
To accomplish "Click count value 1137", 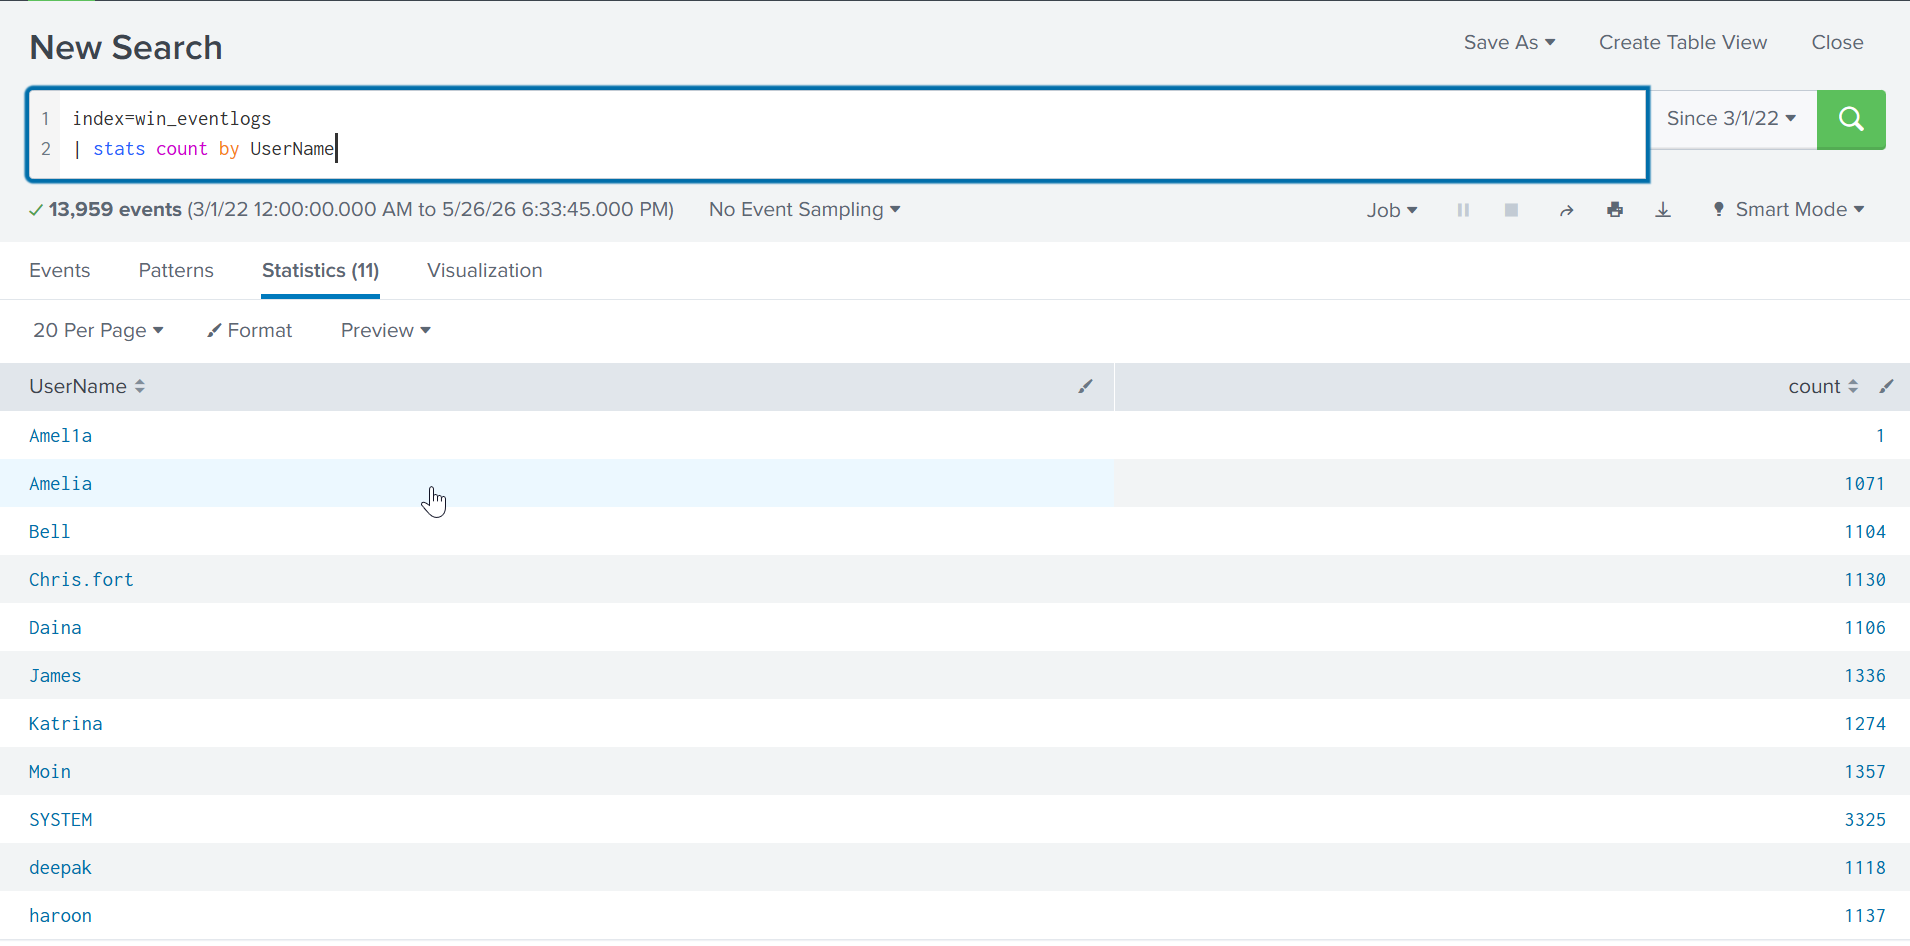I will 1865,915.
